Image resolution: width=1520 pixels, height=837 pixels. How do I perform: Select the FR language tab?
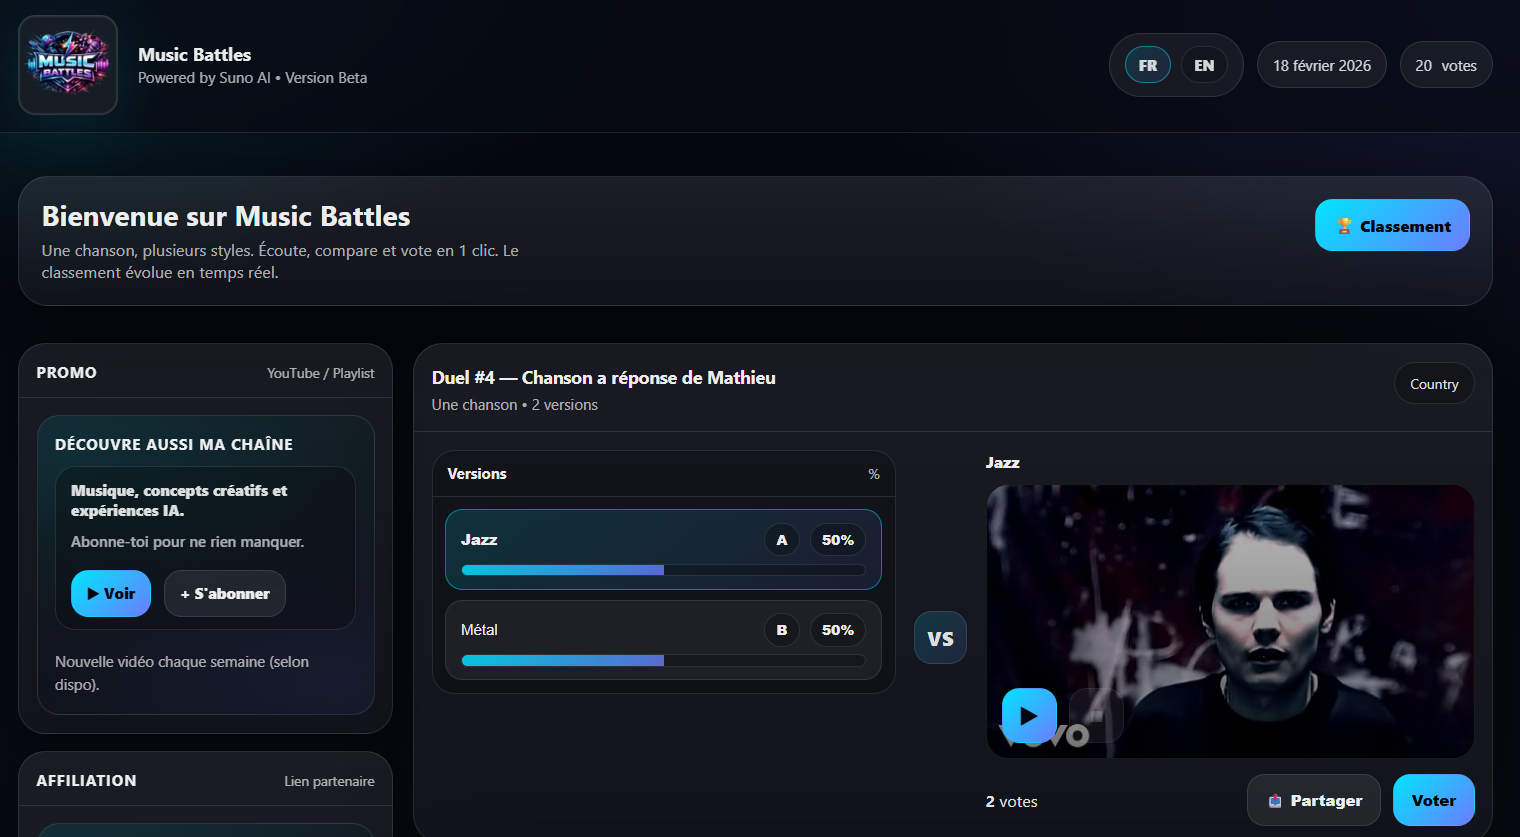click(x=1147, y=64)
